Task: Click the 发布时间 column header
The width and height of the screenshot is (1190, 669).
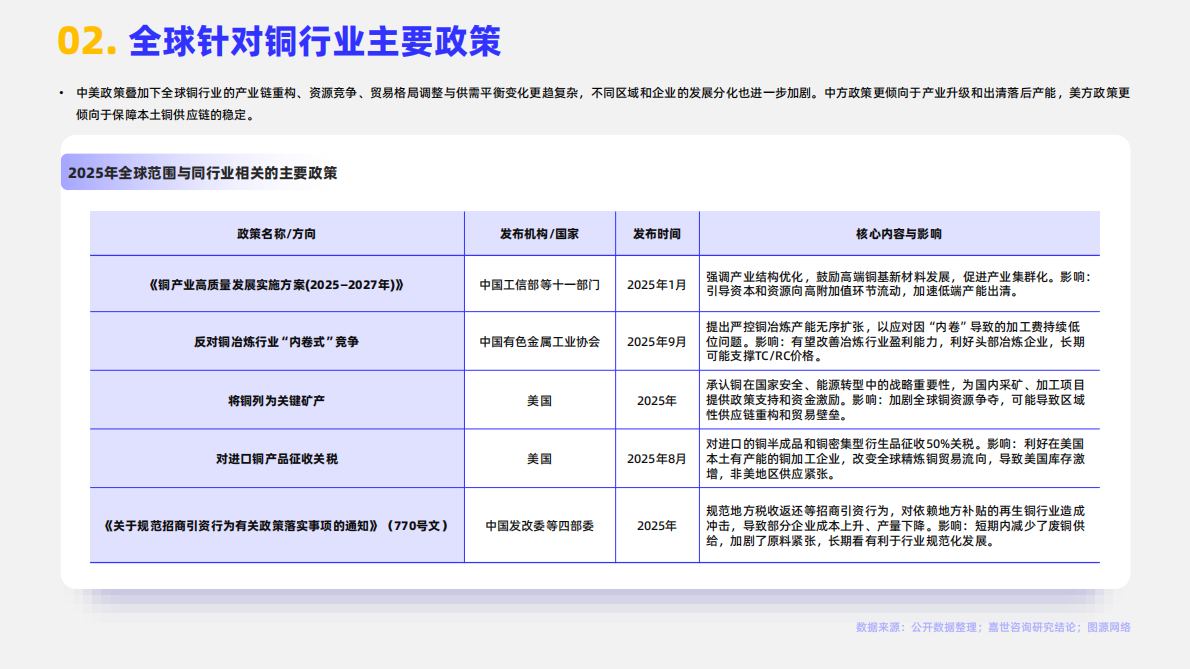Action: tap(657, 234)
